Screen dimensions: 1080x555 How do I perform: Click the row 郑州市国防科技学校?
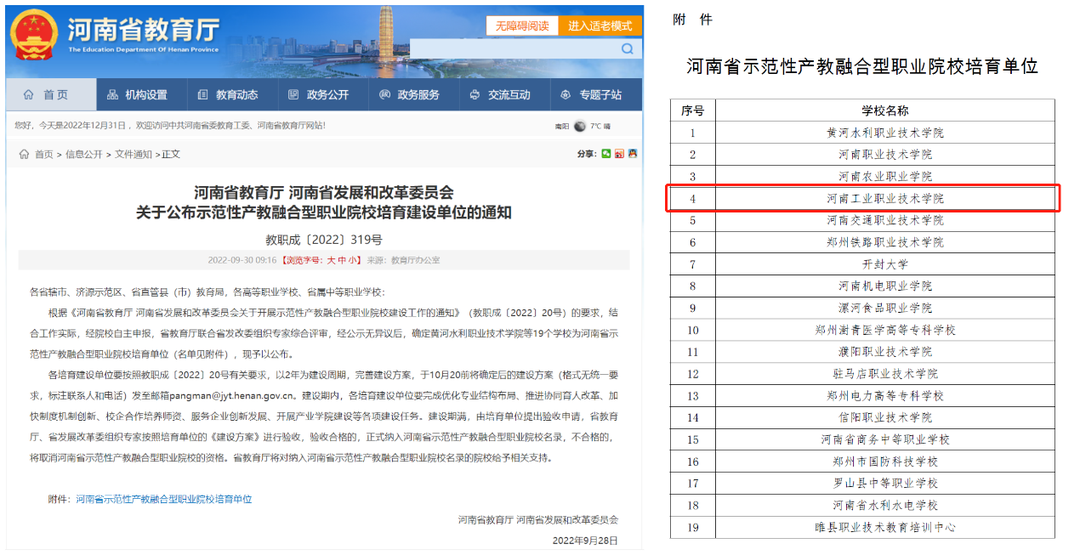coord(862,461)
